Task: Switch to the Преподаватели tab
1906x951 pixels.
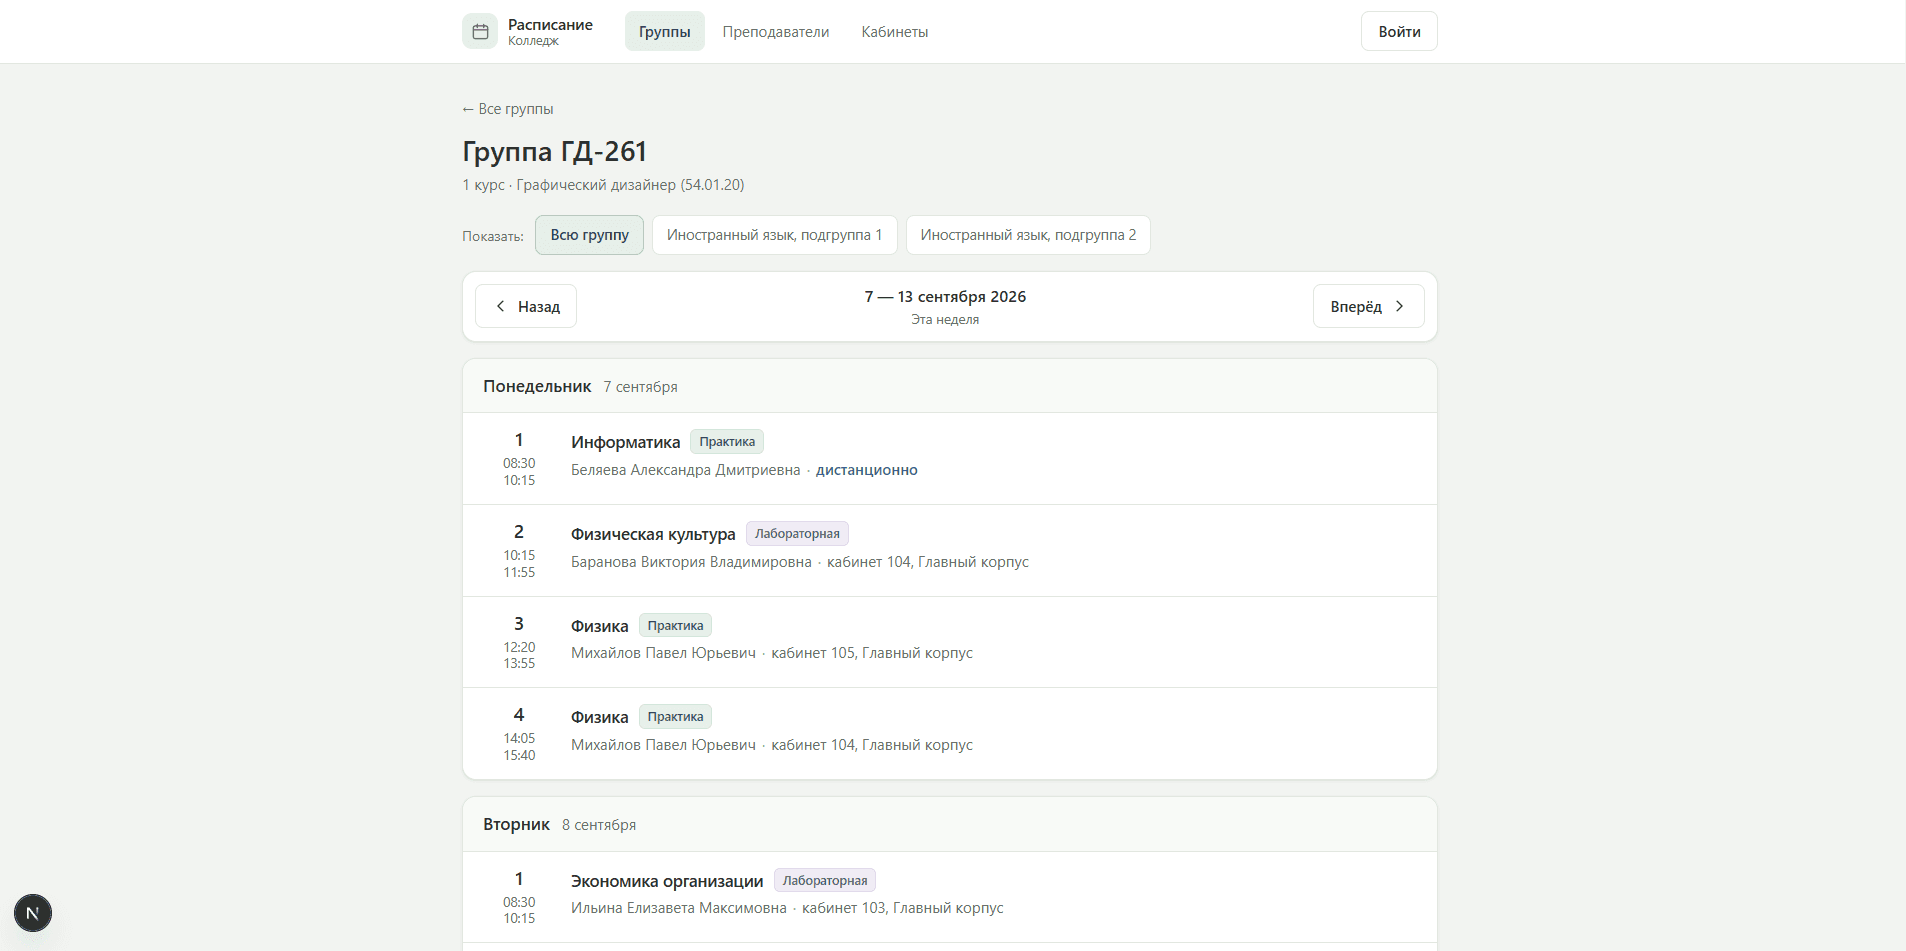Action: [x=776, y=31]
